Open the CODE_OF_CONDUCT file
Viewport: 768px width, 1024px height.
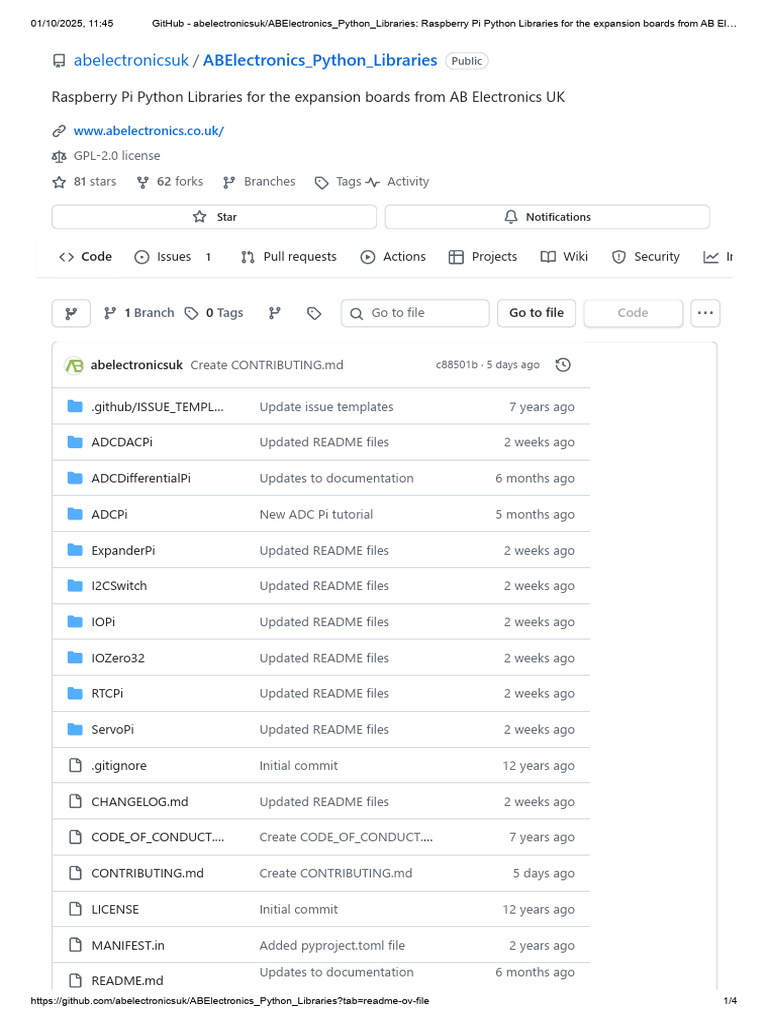point(157,837)
